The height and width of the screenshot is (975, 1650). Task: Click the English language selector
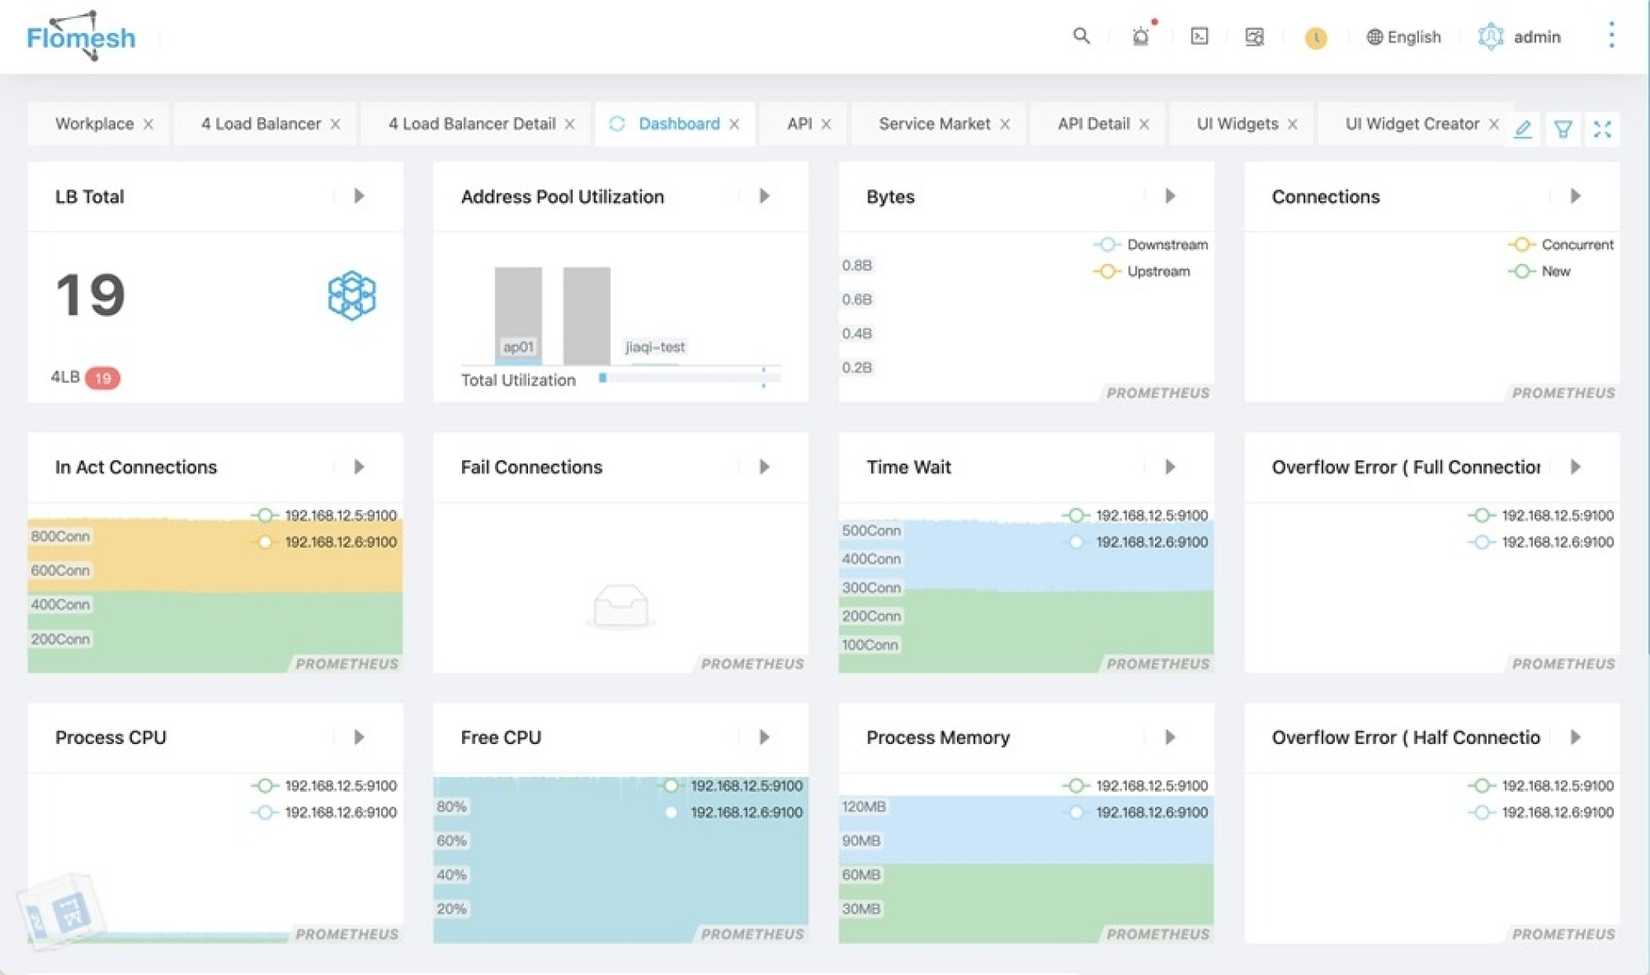coord(1403,36)
